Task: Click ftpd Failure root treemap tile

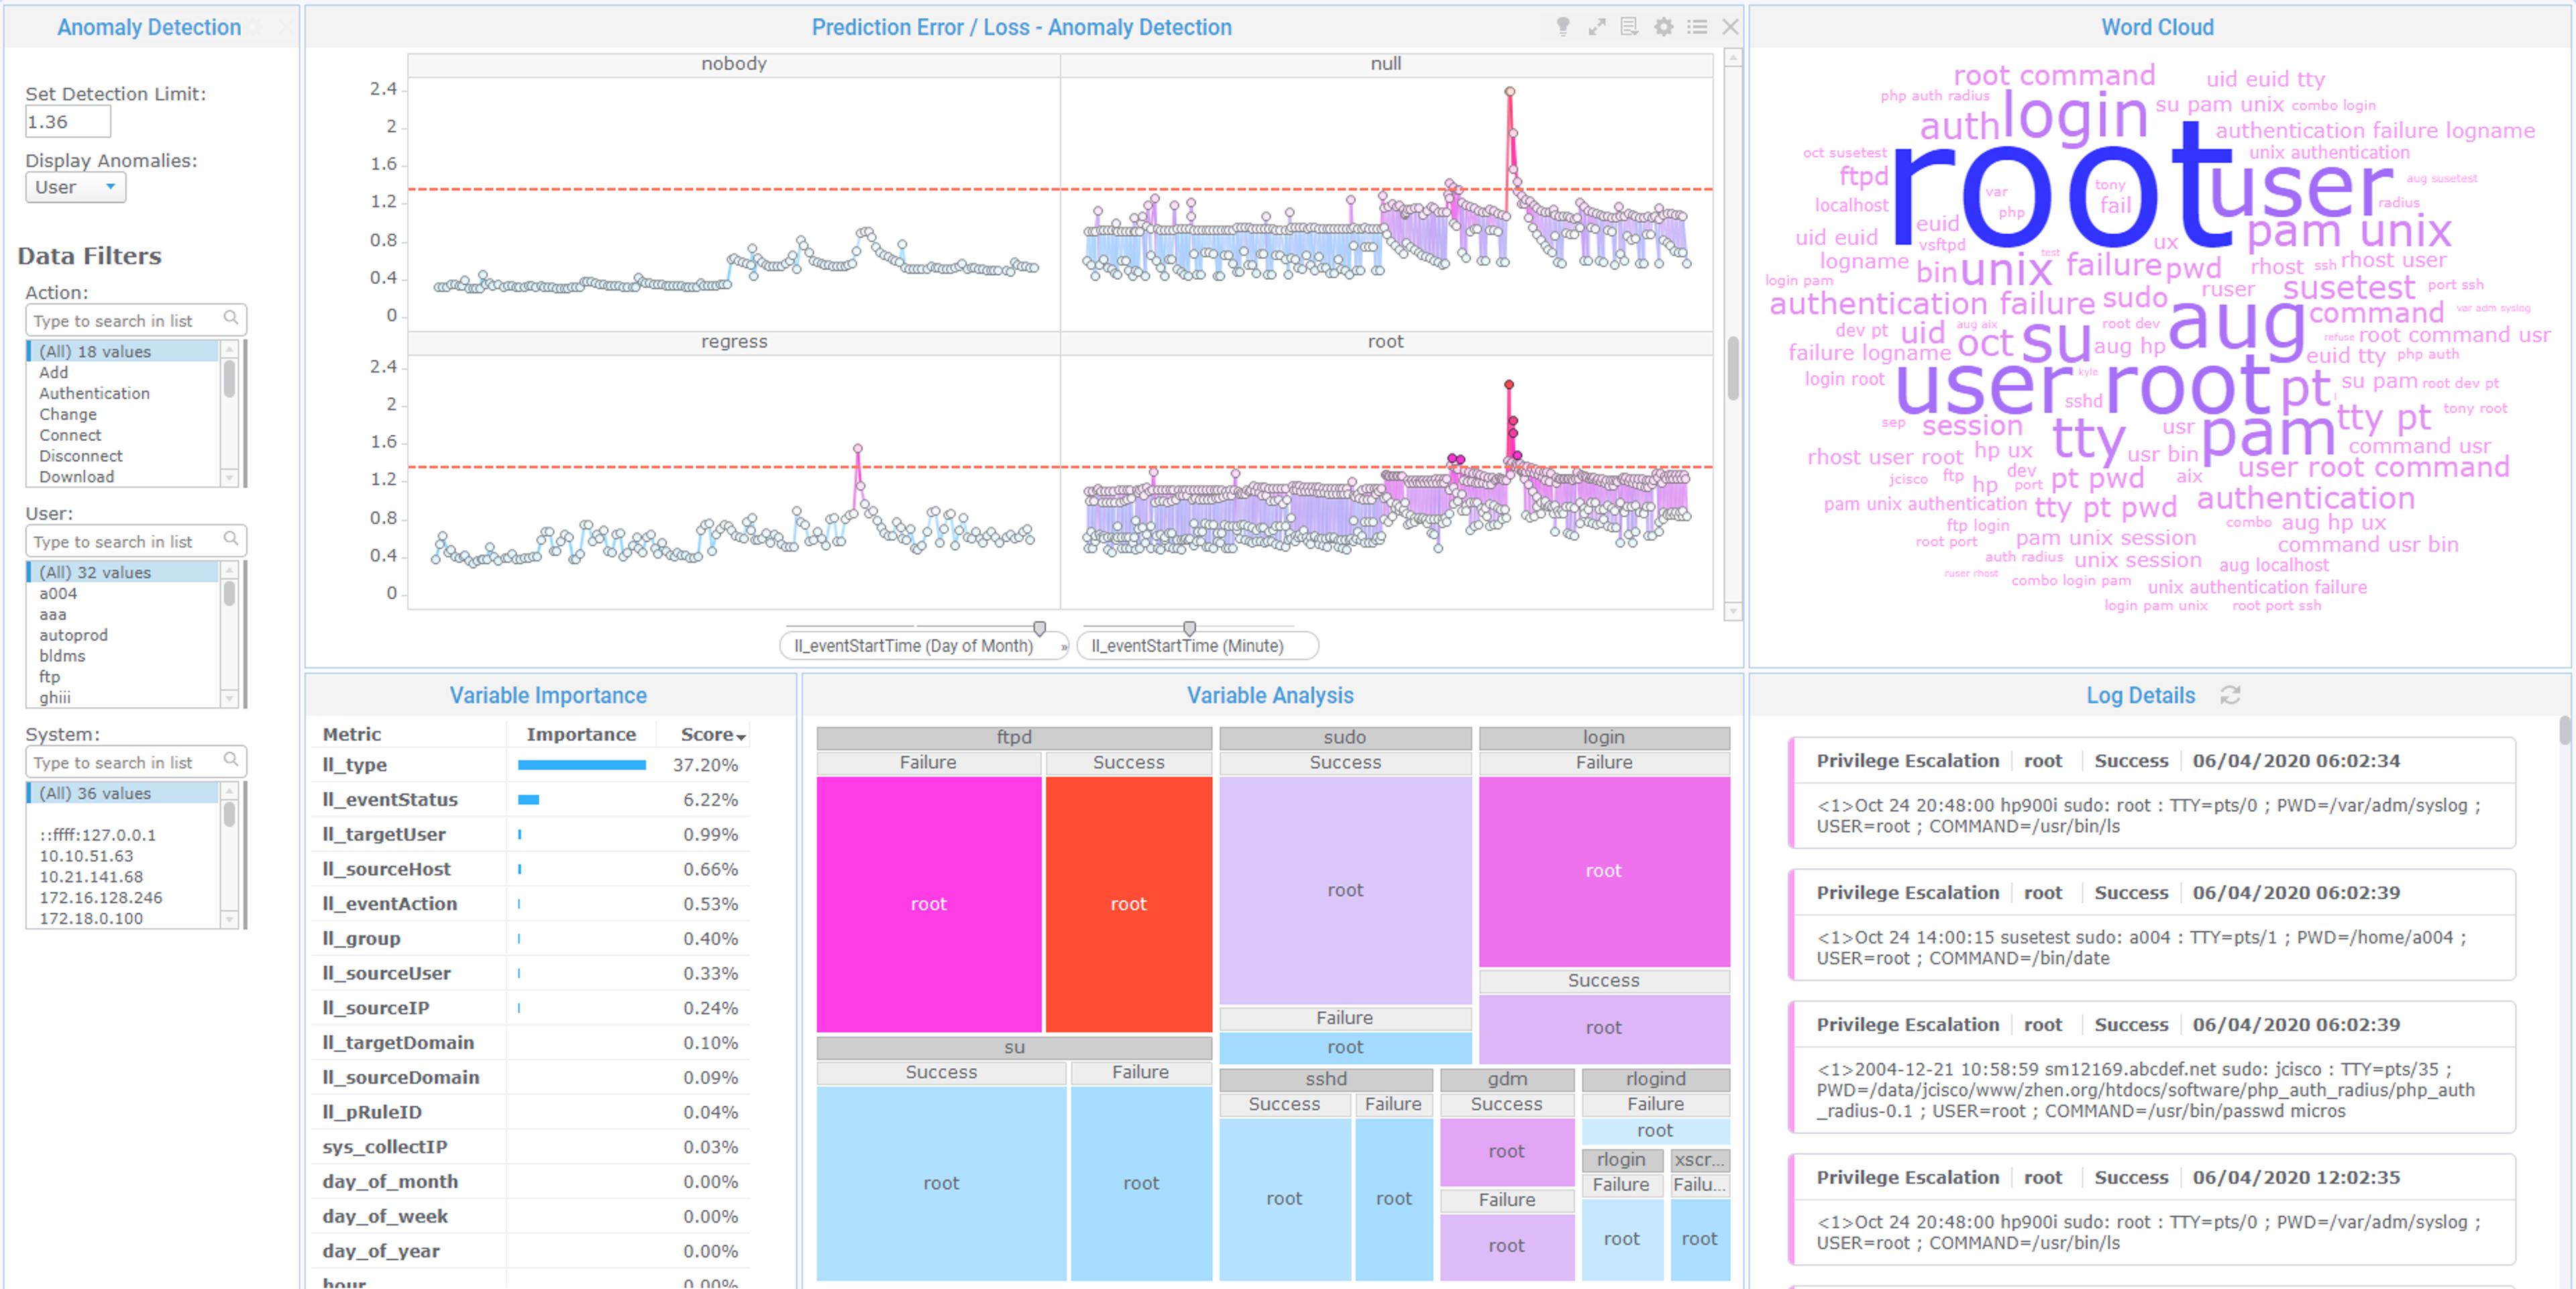Action: [928, 903]
